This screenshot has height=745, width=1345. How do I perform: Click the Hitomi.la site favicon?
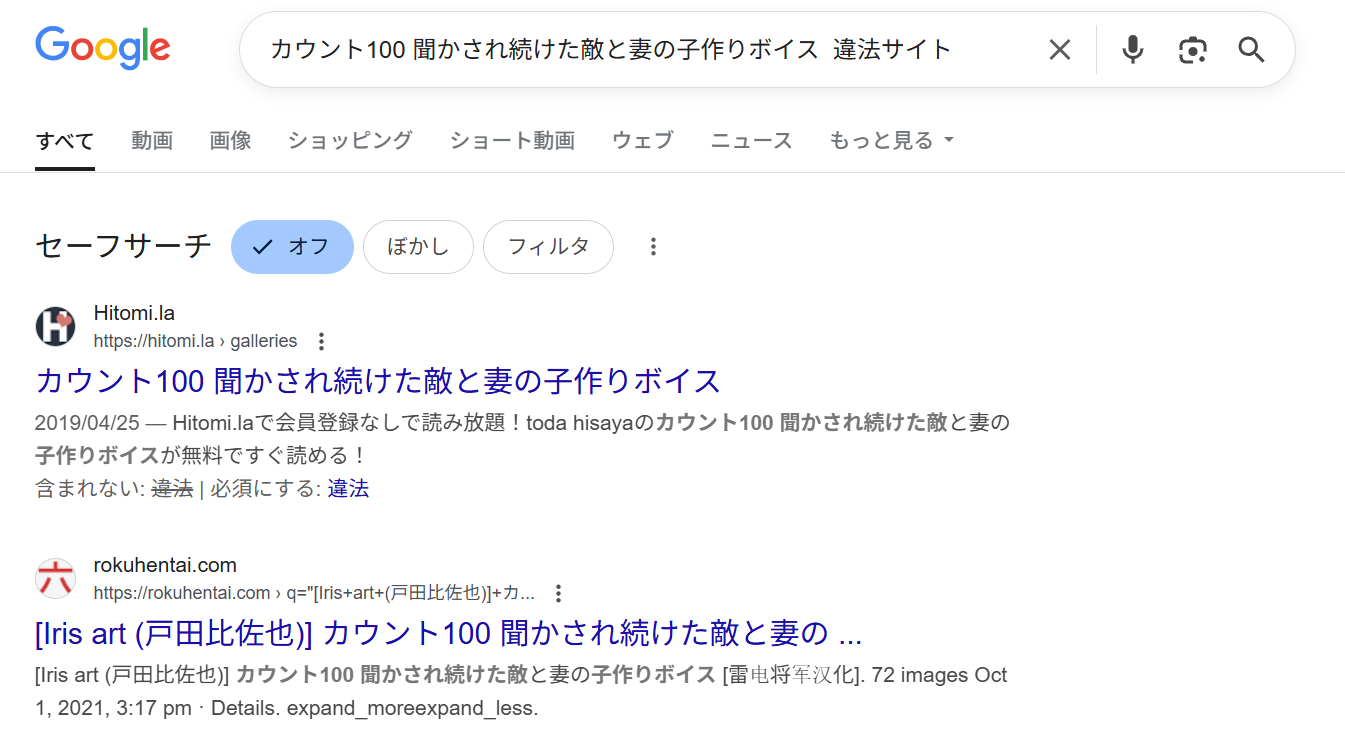[x=55, y=326]
